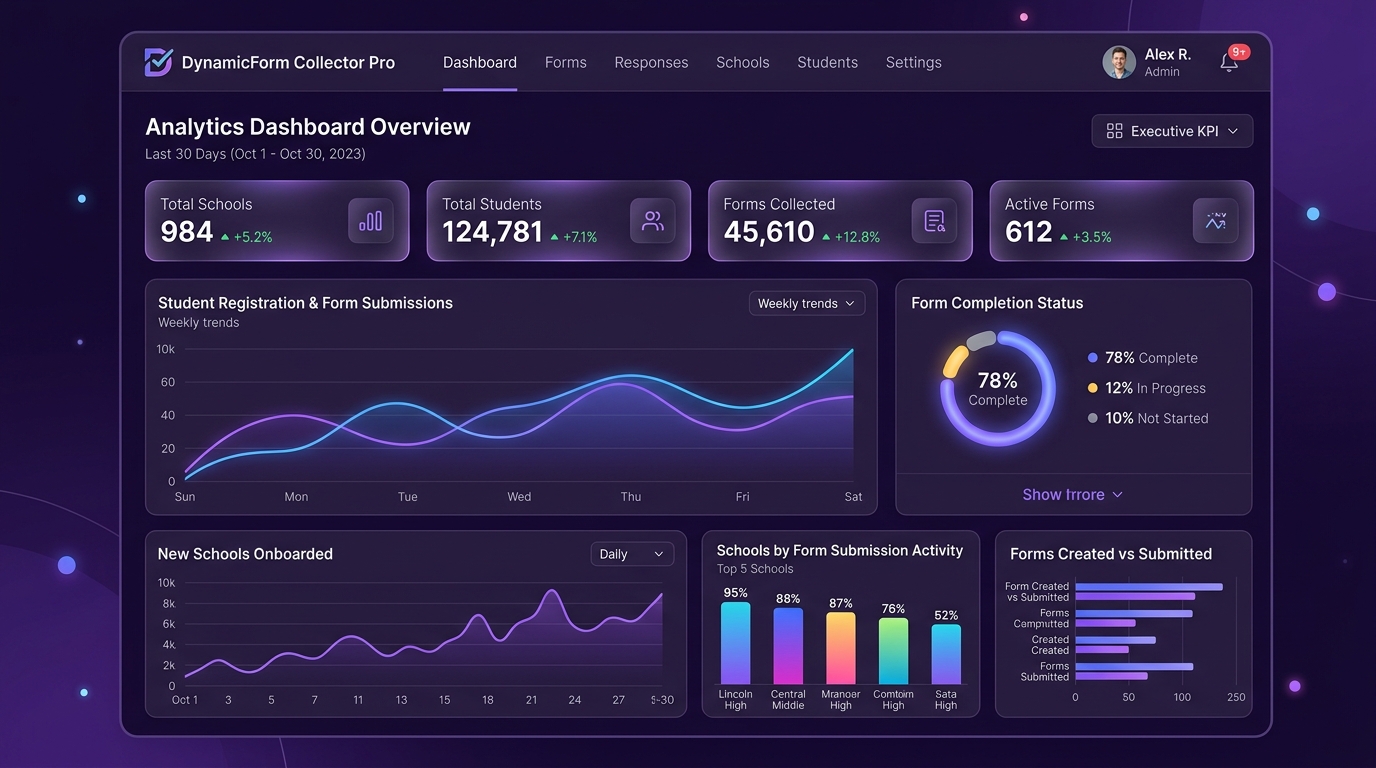Viewport: 1376px width, 768px height.
Task: Click the Central Middle bar in Top 5 Schools
Action: coord(788,646)
